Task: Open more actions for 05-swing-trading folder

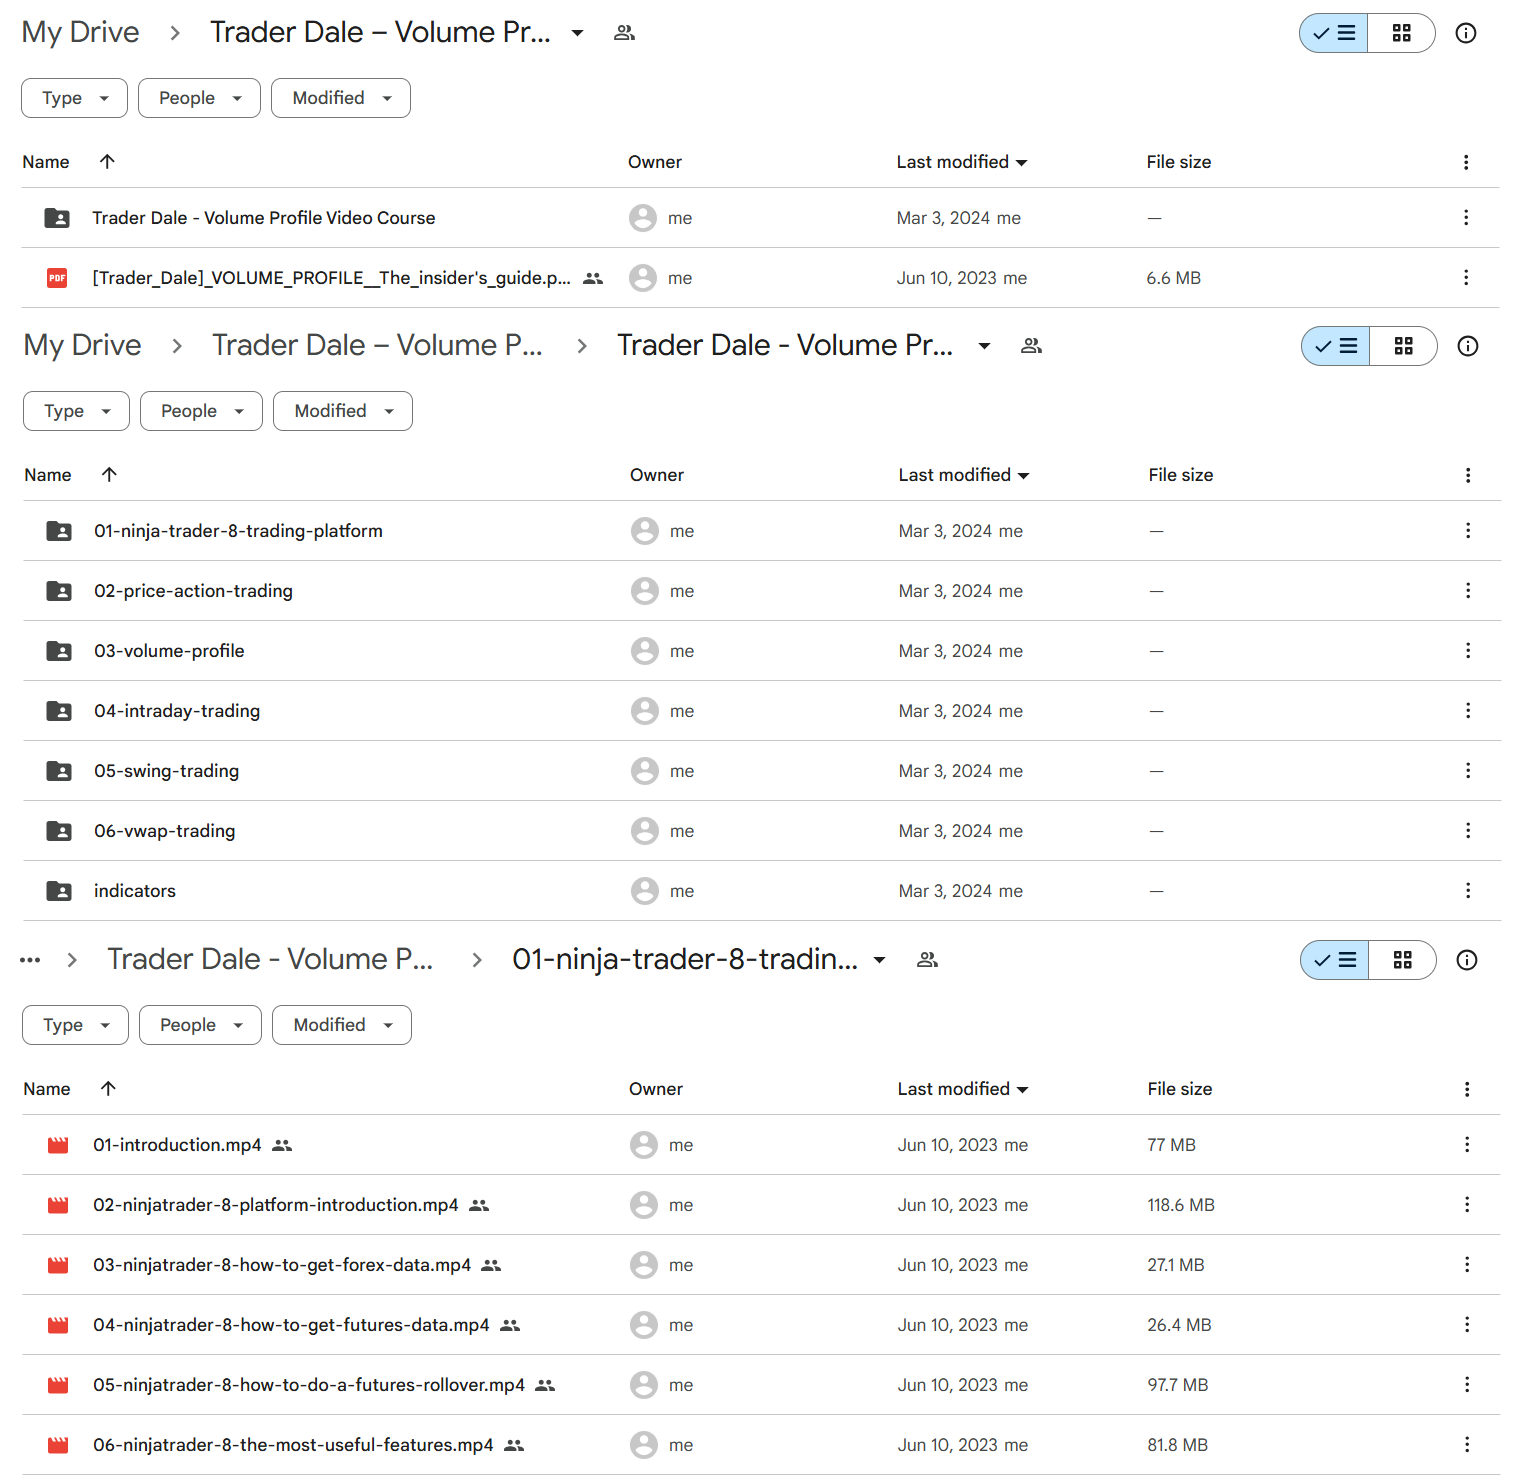Action: tap(1468, 771)
